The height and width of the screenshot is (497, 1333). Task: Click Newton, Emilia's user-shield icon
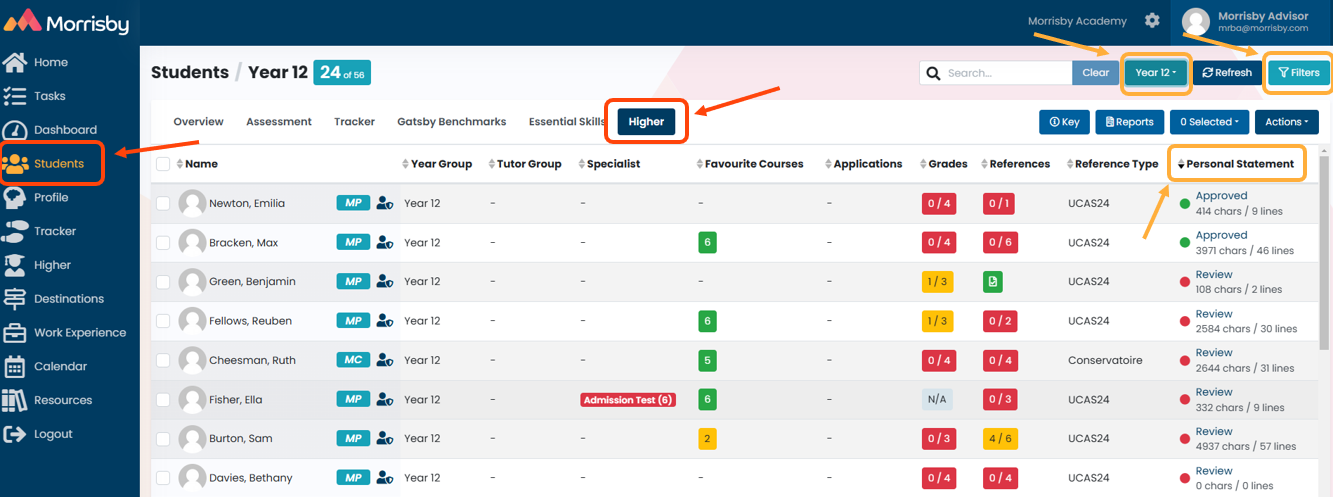tap(385, 204)
